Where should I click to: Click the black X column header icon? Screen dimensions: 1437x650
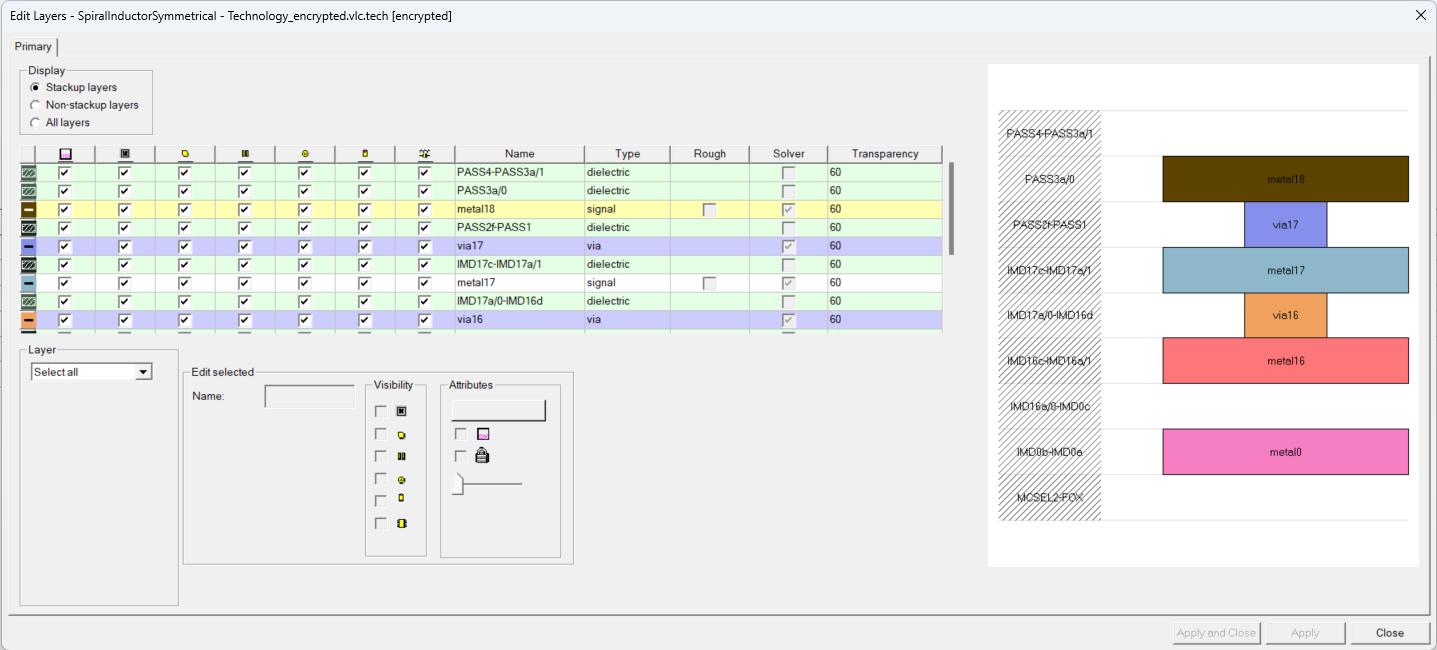coord(125,153)
